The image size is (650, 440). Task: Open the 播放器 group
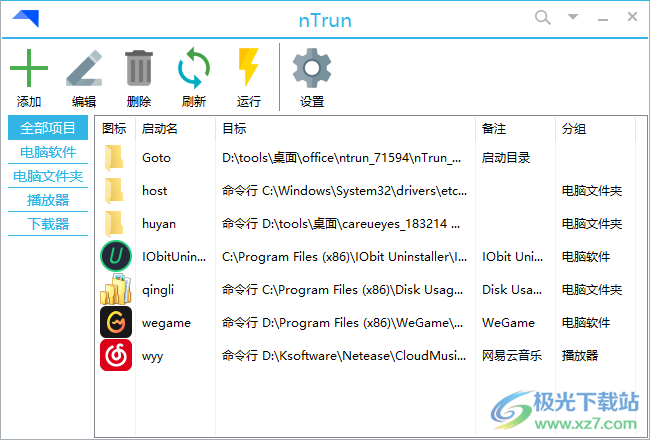pos(48,200)
